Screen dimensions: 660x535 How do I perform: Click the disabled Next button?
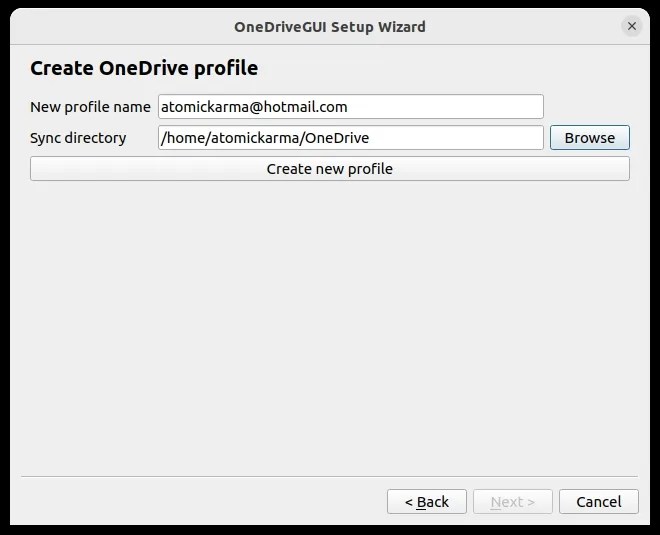tap(513, 502)
